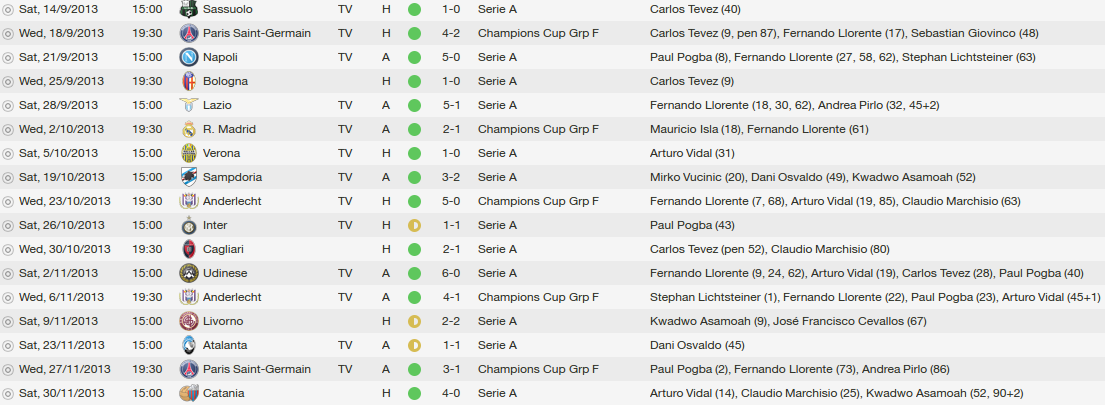Click the Catania club crest
The width and height of the screenshot is (1105, 405).
pos(188,393)
